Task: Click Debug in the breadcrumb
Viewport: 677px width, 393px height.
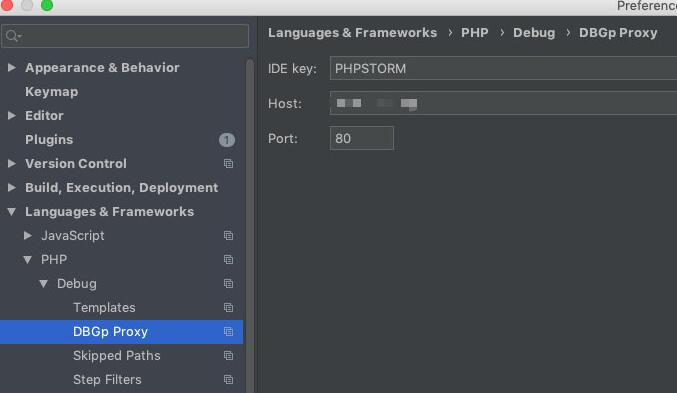Action: 534,33
